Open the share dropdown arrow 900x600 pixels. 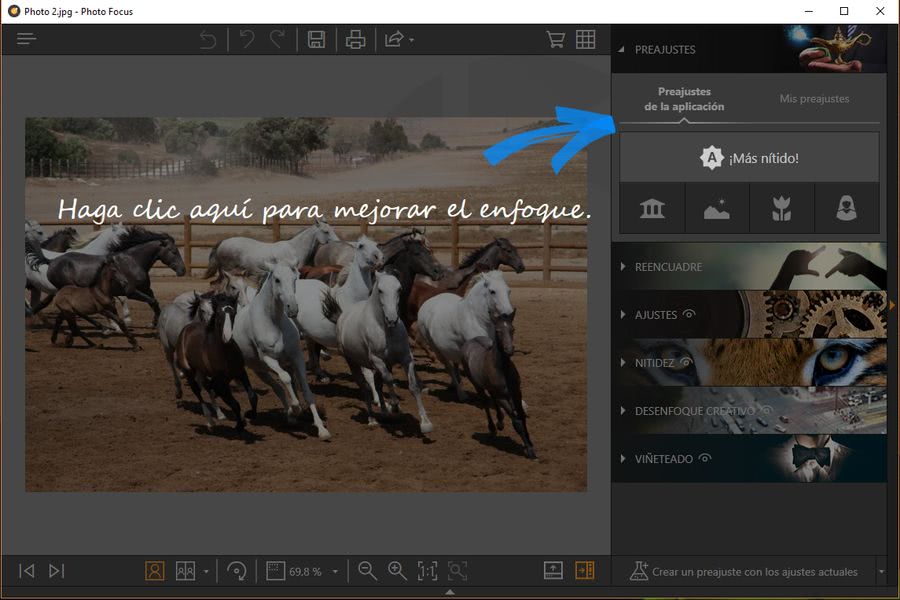(x=412, y=40)
